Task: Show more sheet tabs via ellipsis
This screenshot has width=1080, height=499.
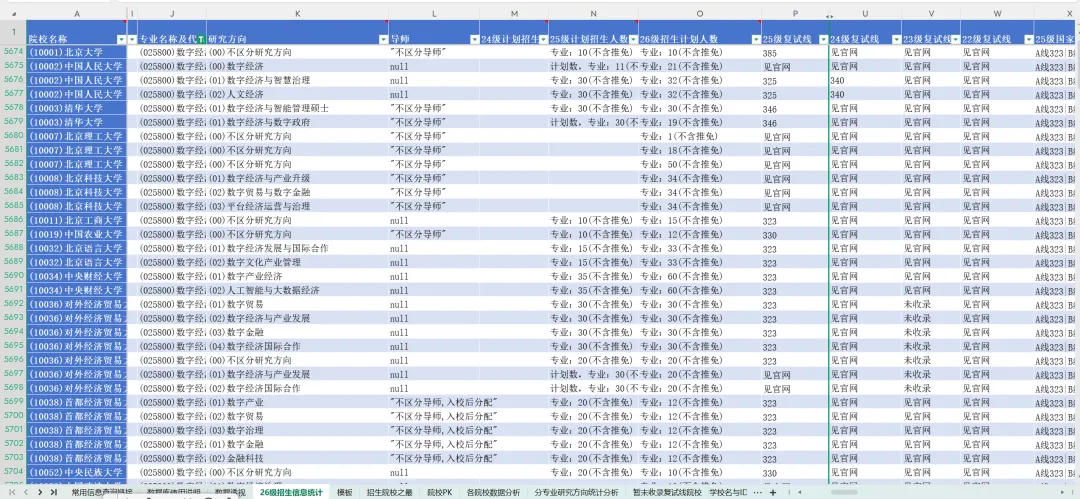Action: [x=758, y=492]
